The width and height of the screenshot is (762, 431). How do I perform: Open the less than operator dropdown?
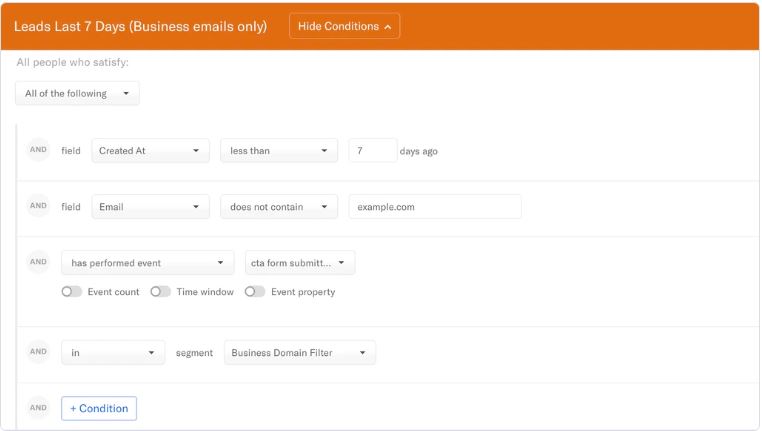(279, 151)
